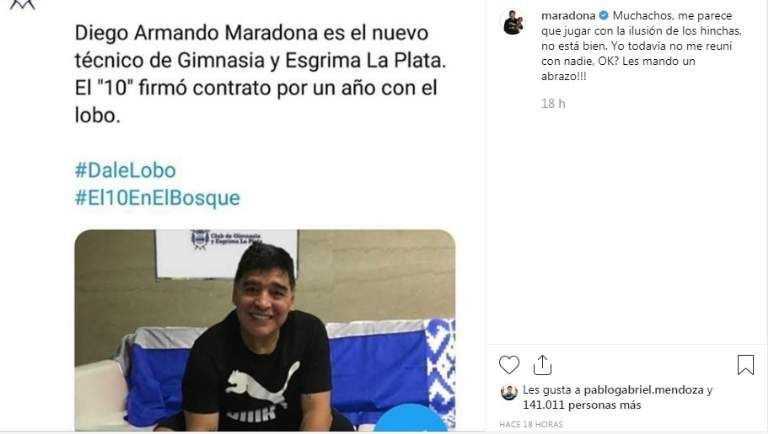
Task: Open the #El10EnElBosque hashtag
Action: (157, 198)
